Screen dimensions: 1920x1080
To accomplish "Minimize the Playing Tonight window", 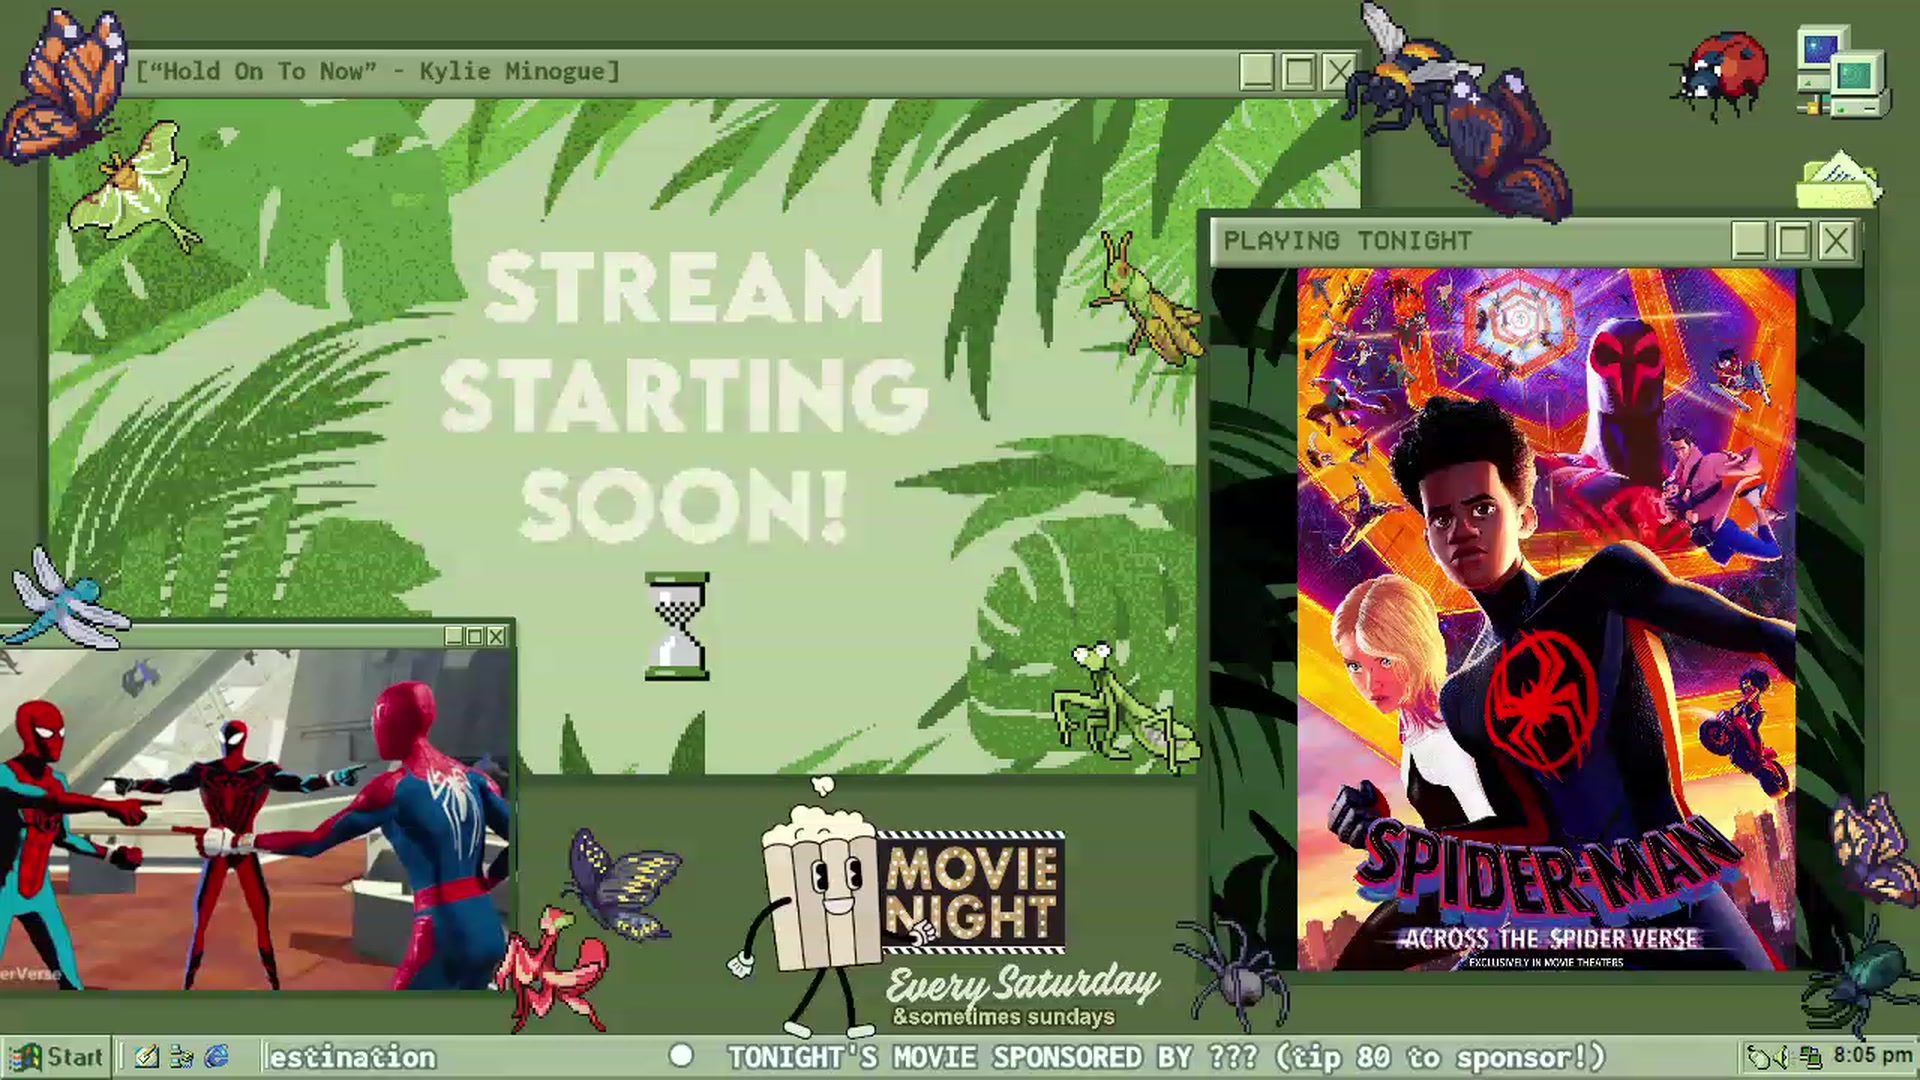I will click(x=1750, y=241).
